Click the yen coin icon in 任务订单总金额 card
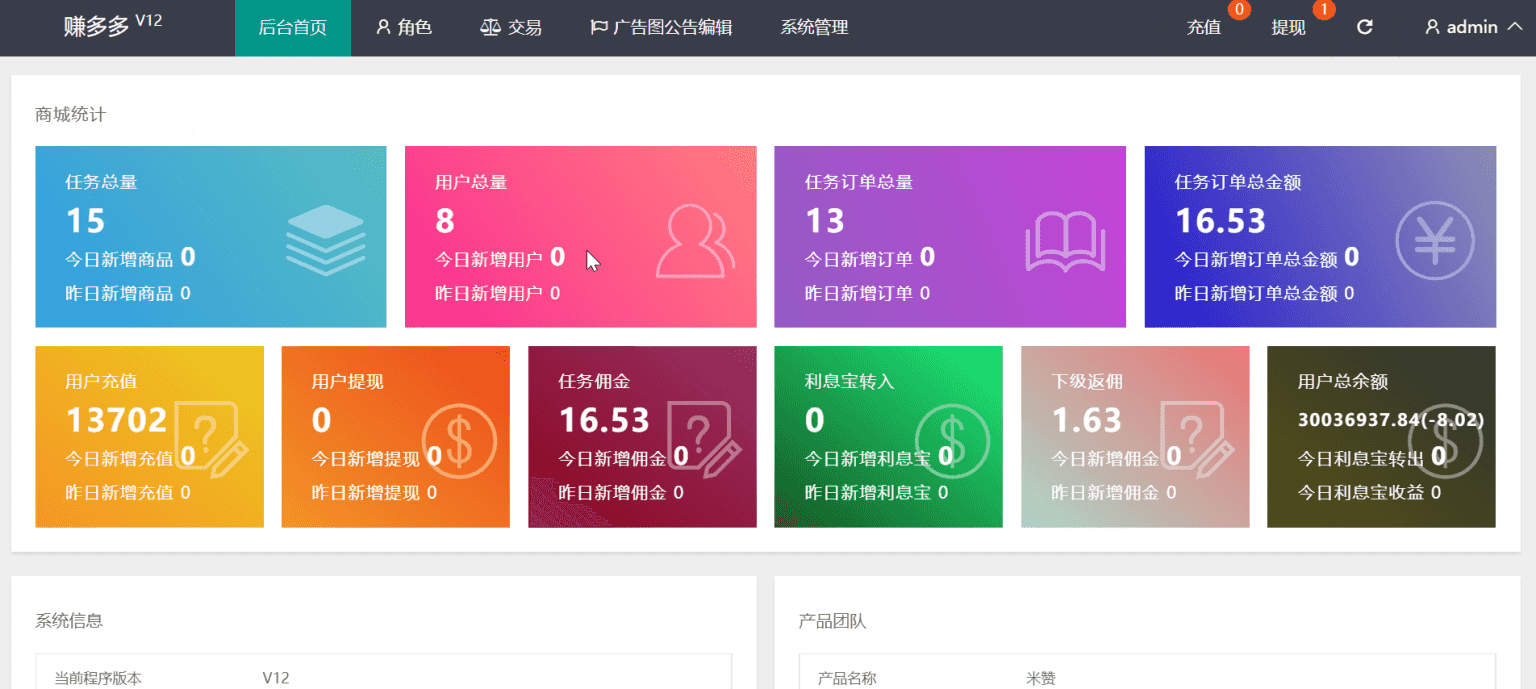This screenshot has height=689, width=1536. tap(1435, 240)
